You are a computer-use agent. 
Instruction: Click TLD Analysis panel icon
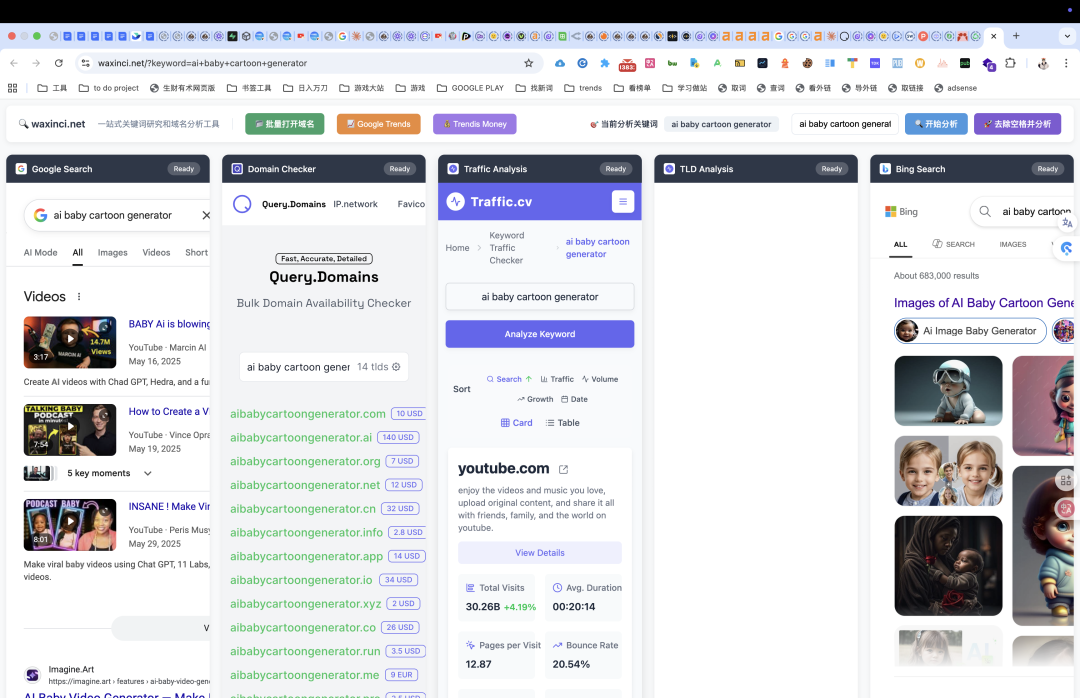(669, 169)
